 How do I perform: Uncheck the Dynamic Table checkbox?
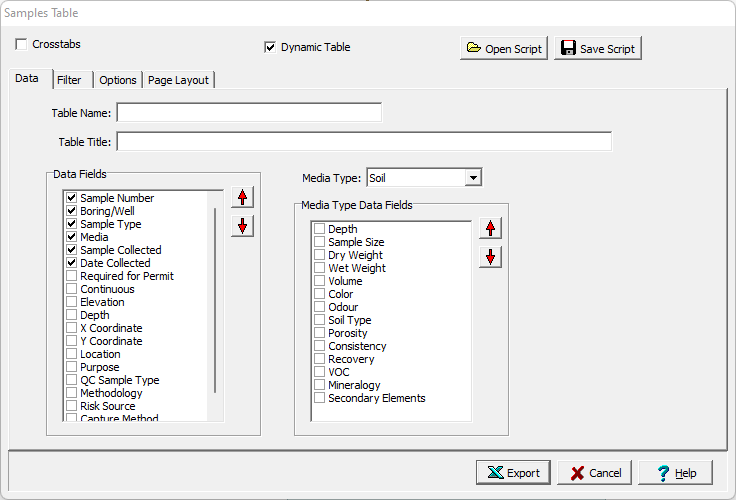coord(270,47)
